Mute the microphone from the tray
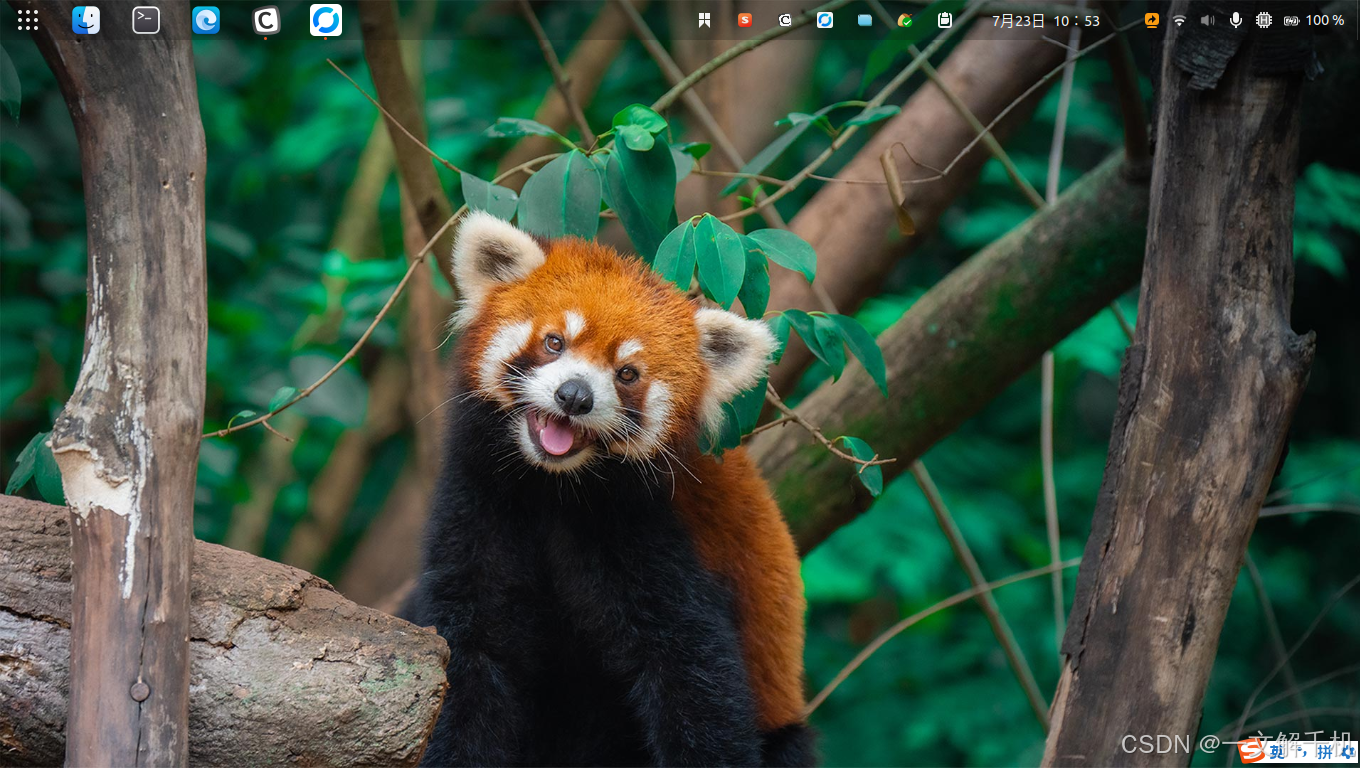The height and width of the screenshot is (768, 1360). [1235, 19]
